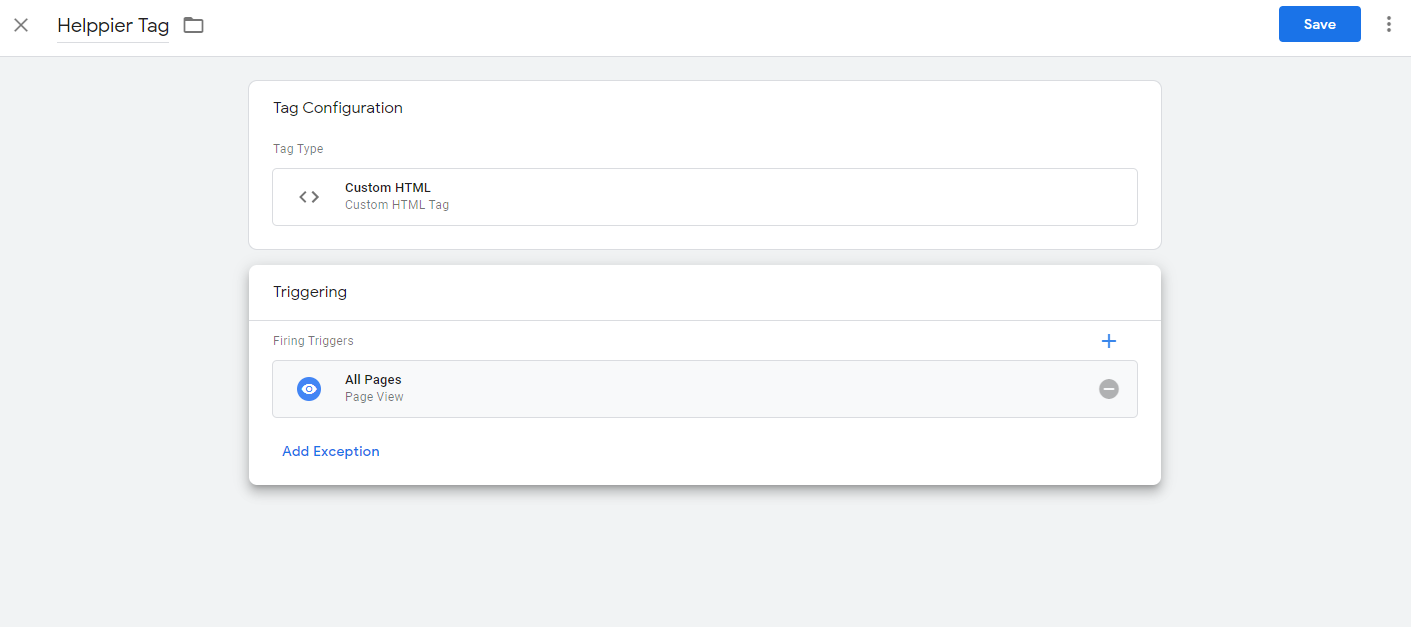This screenshot has height=627, width=1411.
Task: Close the tag editor with the X icon
Action: tap(21, 25)
